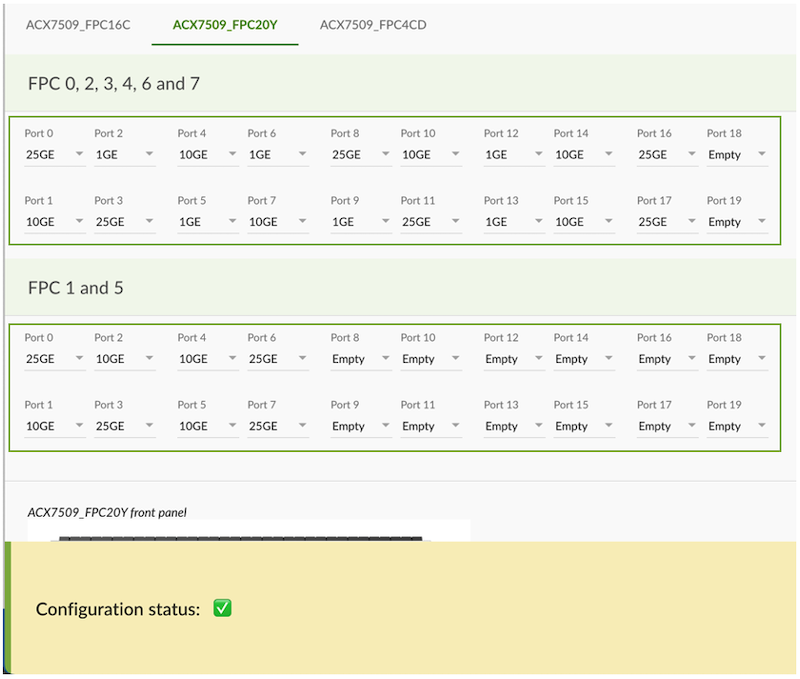Image resolution: width=800 pixels, height=679 pixels.
Task: Open Port 13 dropdown showing 1GE in first FPC group
Action: [514, 222]
